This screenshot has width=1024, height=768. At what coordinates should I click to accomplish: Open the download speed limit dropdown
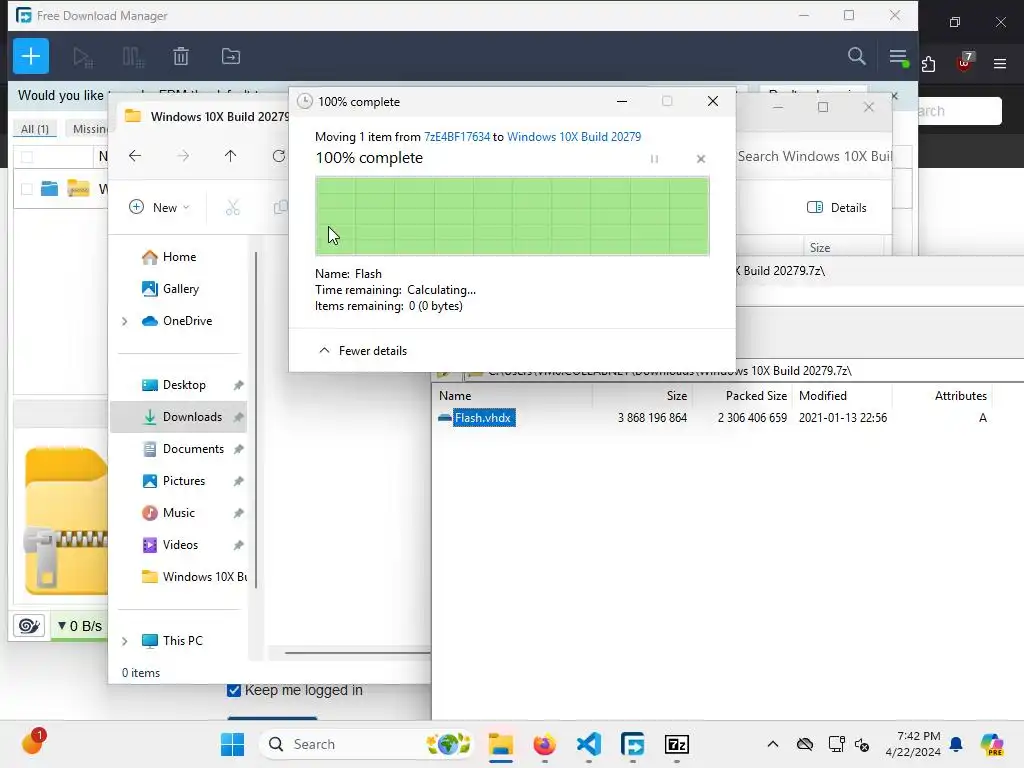[80, 626]
